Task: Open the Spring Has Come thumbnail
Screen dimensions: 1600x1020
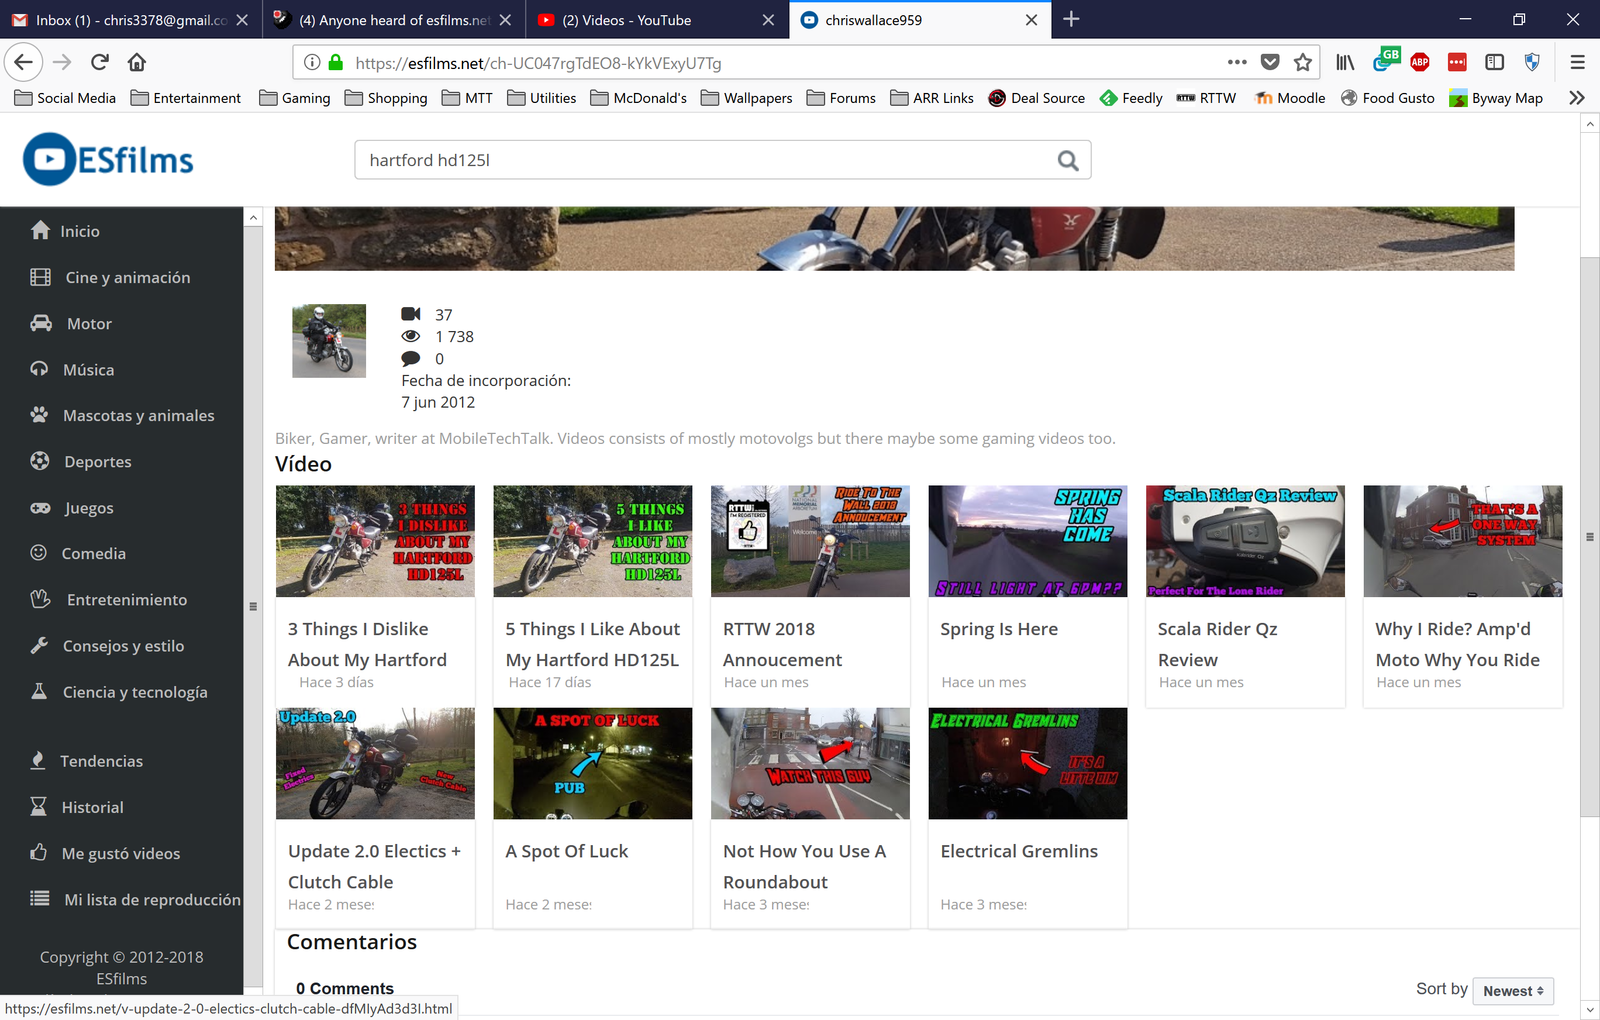Action: 1027,541
